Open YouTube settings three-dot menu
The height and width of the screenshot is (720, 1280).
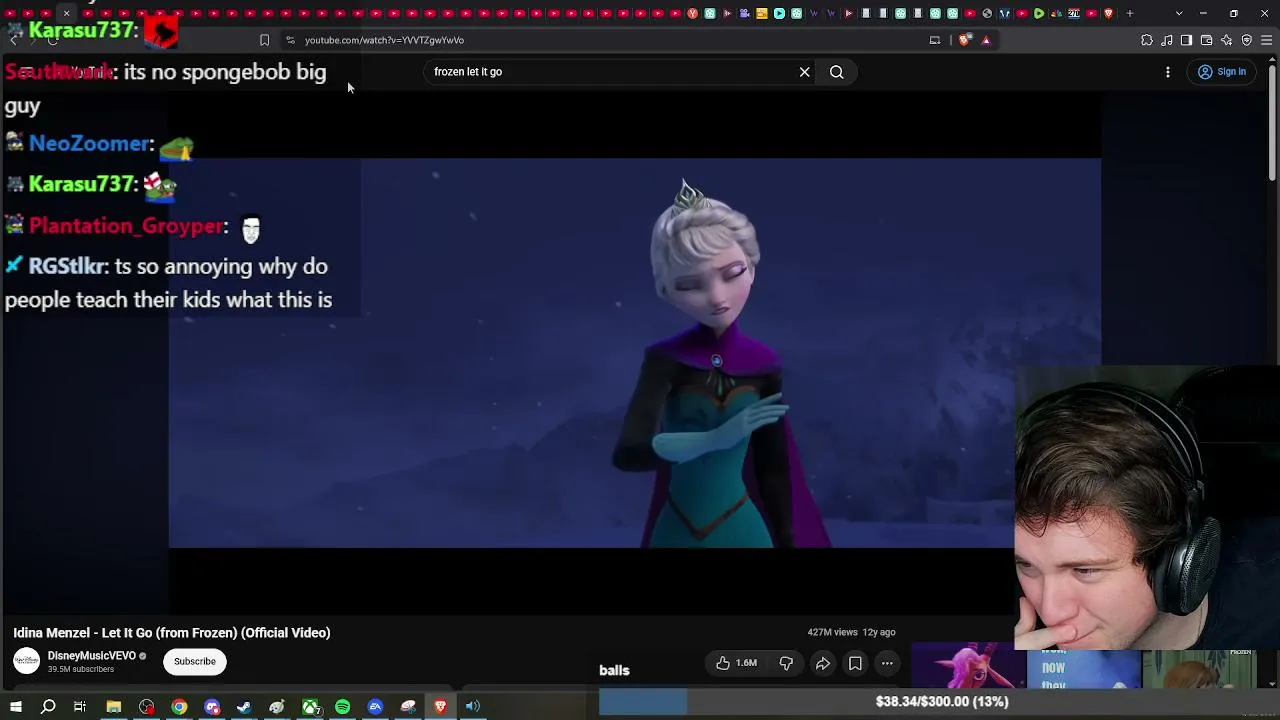point(1167,72)
